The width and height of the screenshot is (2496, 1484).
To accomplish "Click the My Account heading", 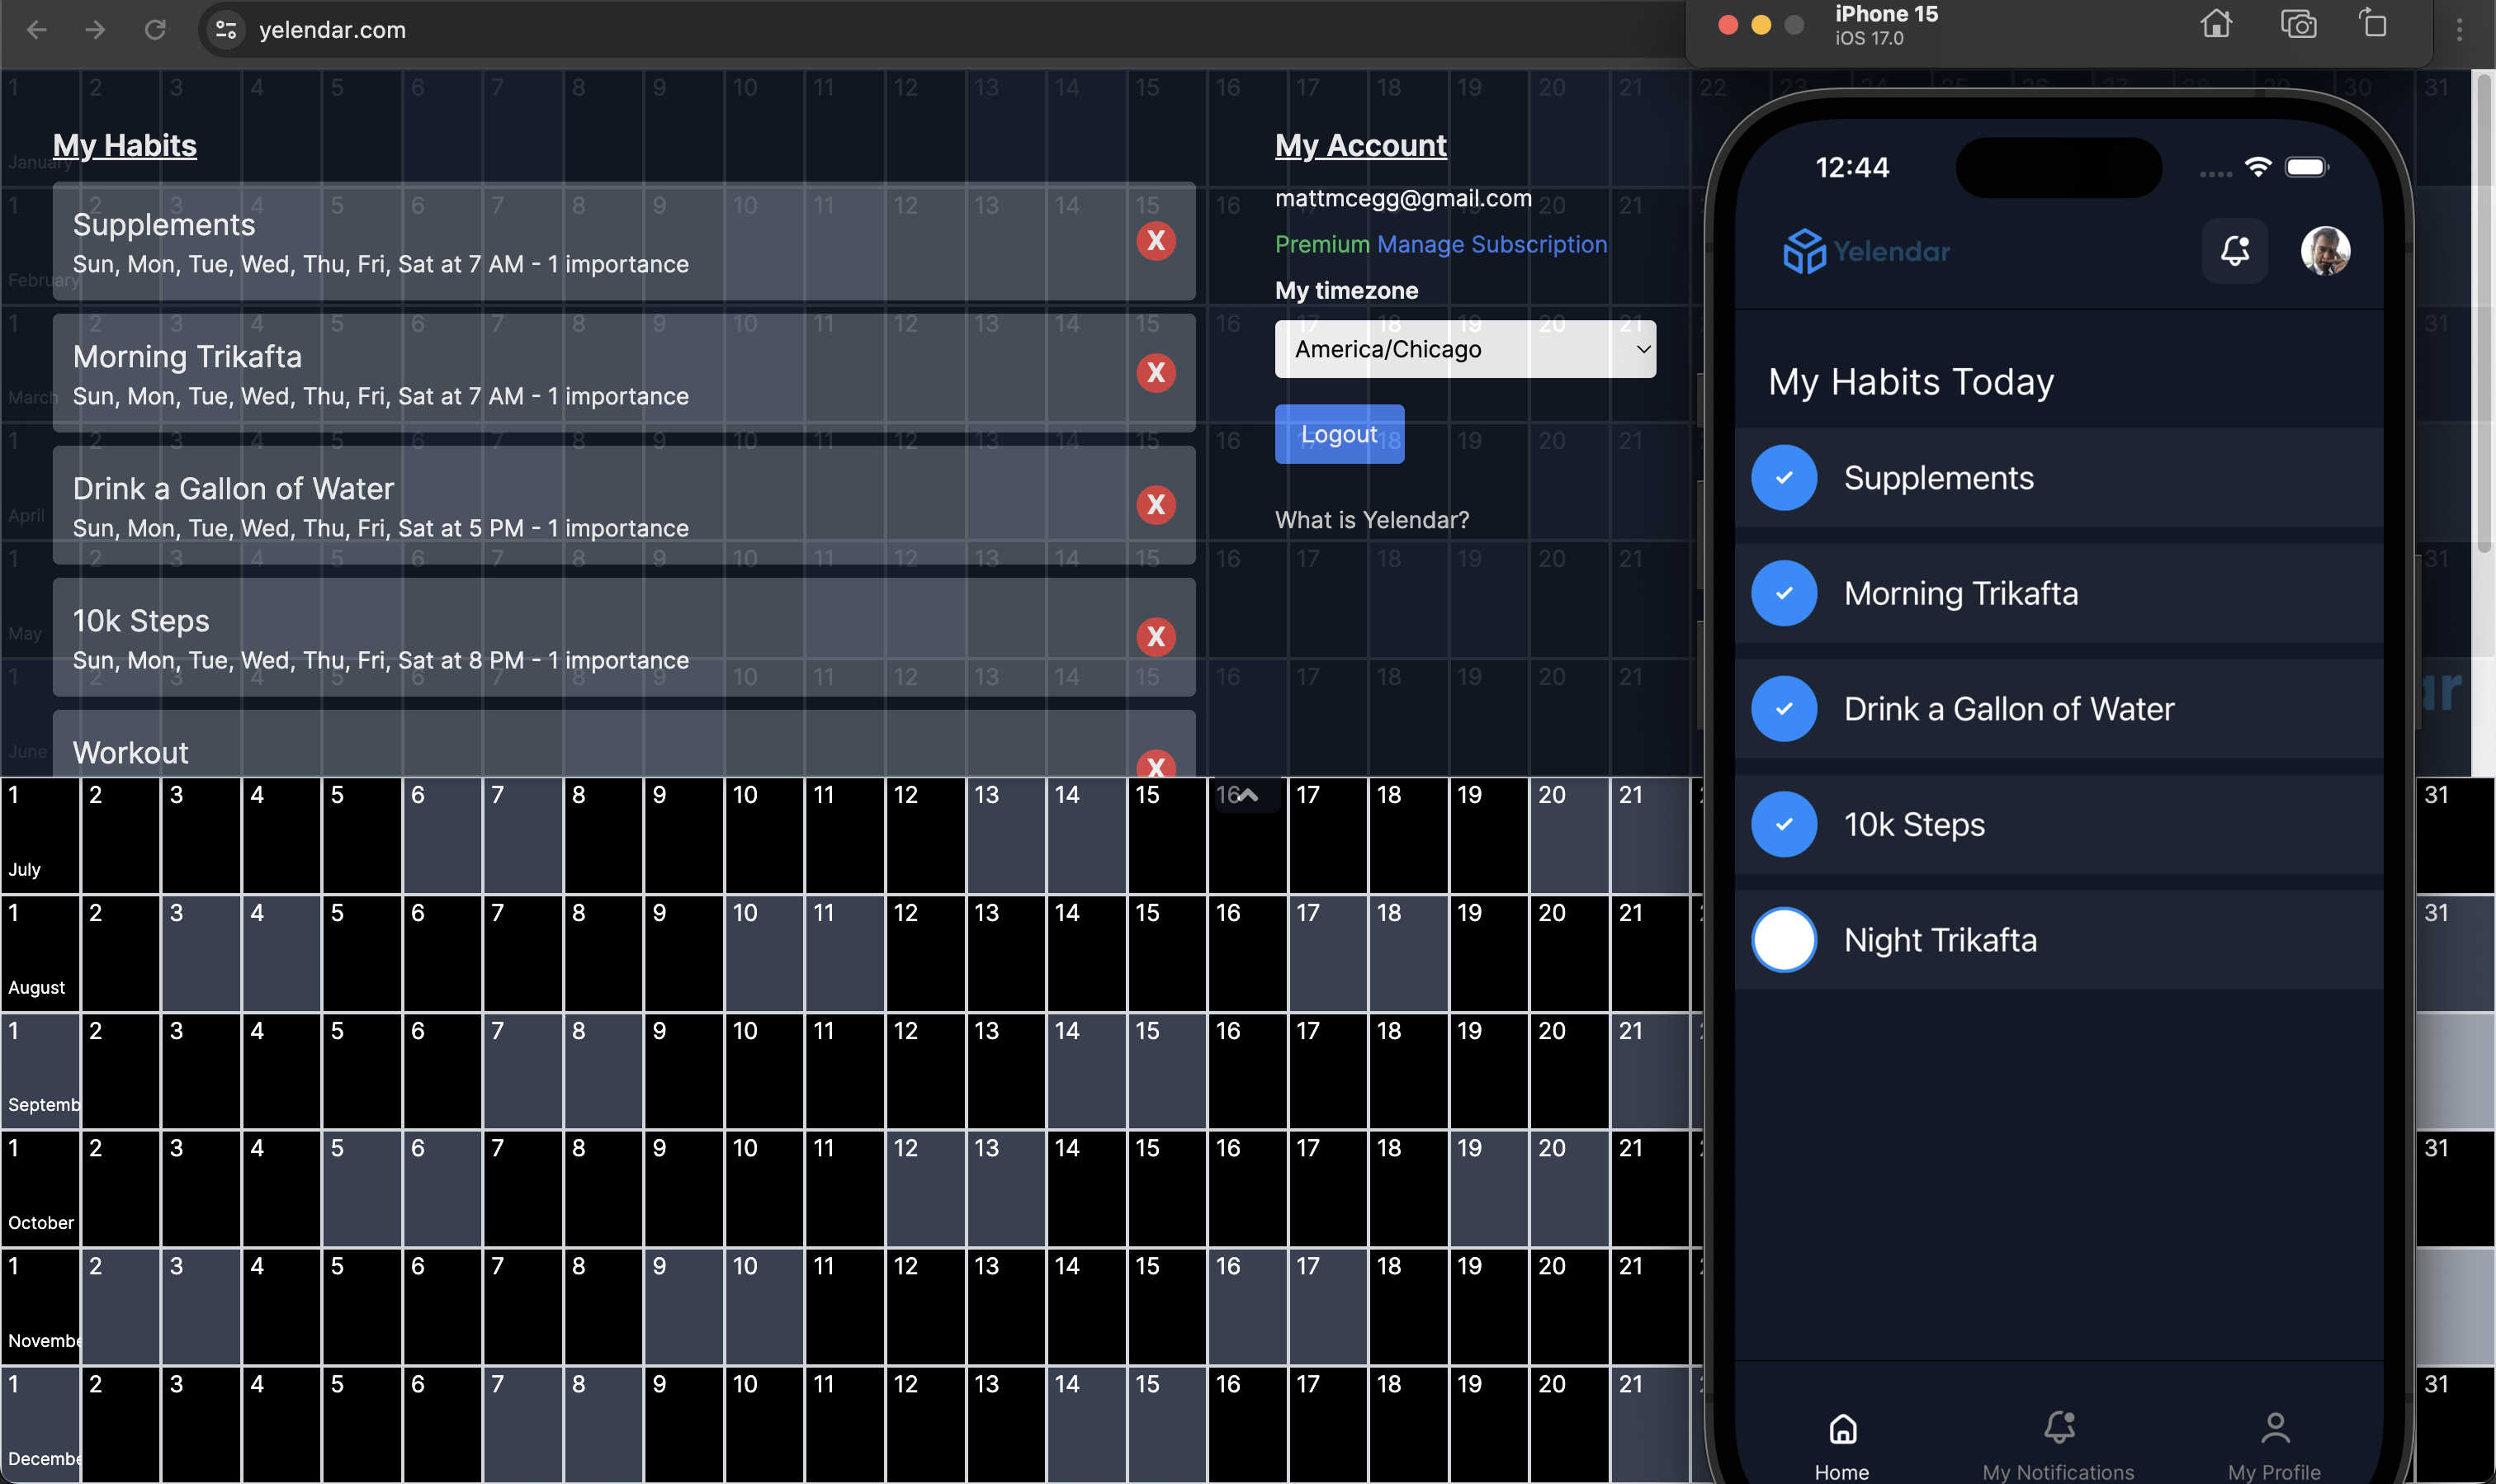I will 1360,146.
